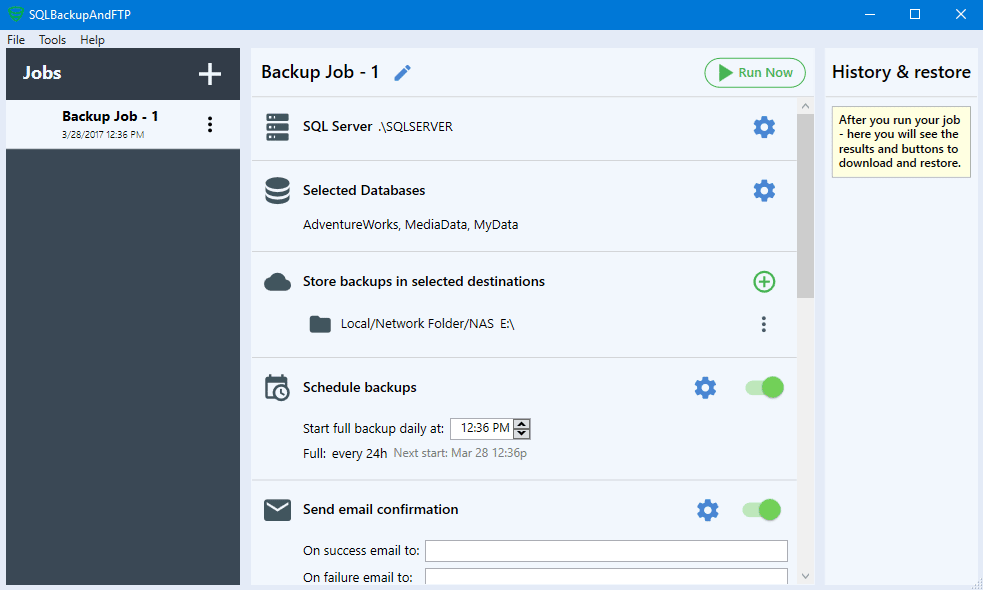983x590 pixels.
Task: Open Send email confirmation settings gear
Action: [707, 509]
